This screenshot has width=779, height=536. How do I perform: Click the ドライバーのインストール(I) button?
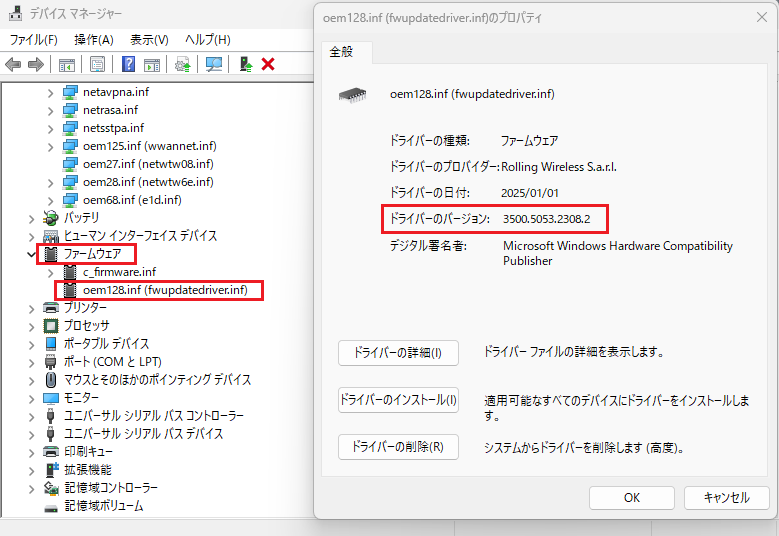[398, 399]
